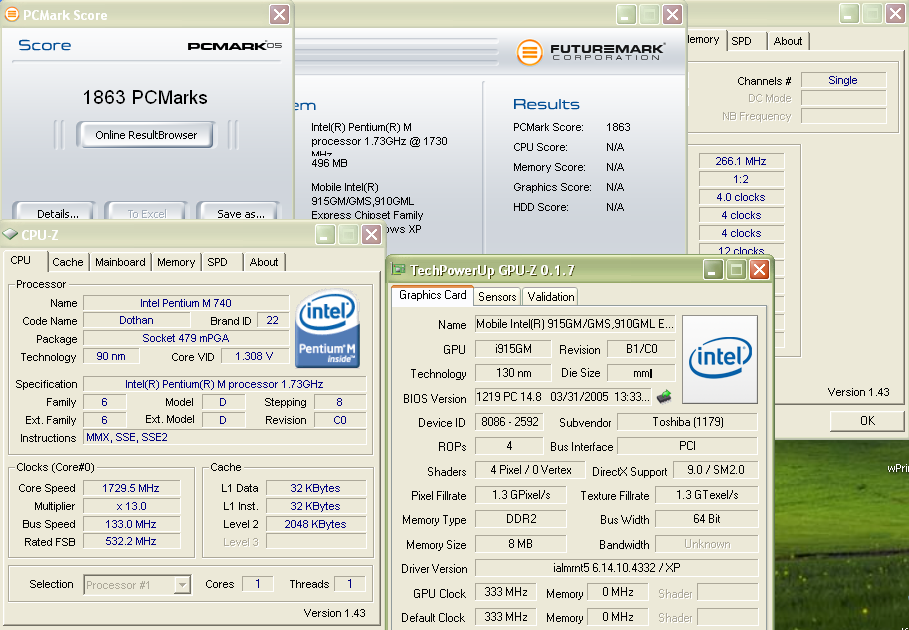Click the To Excel button
This screenshot has height=630, width=909.
coord(146,212)
